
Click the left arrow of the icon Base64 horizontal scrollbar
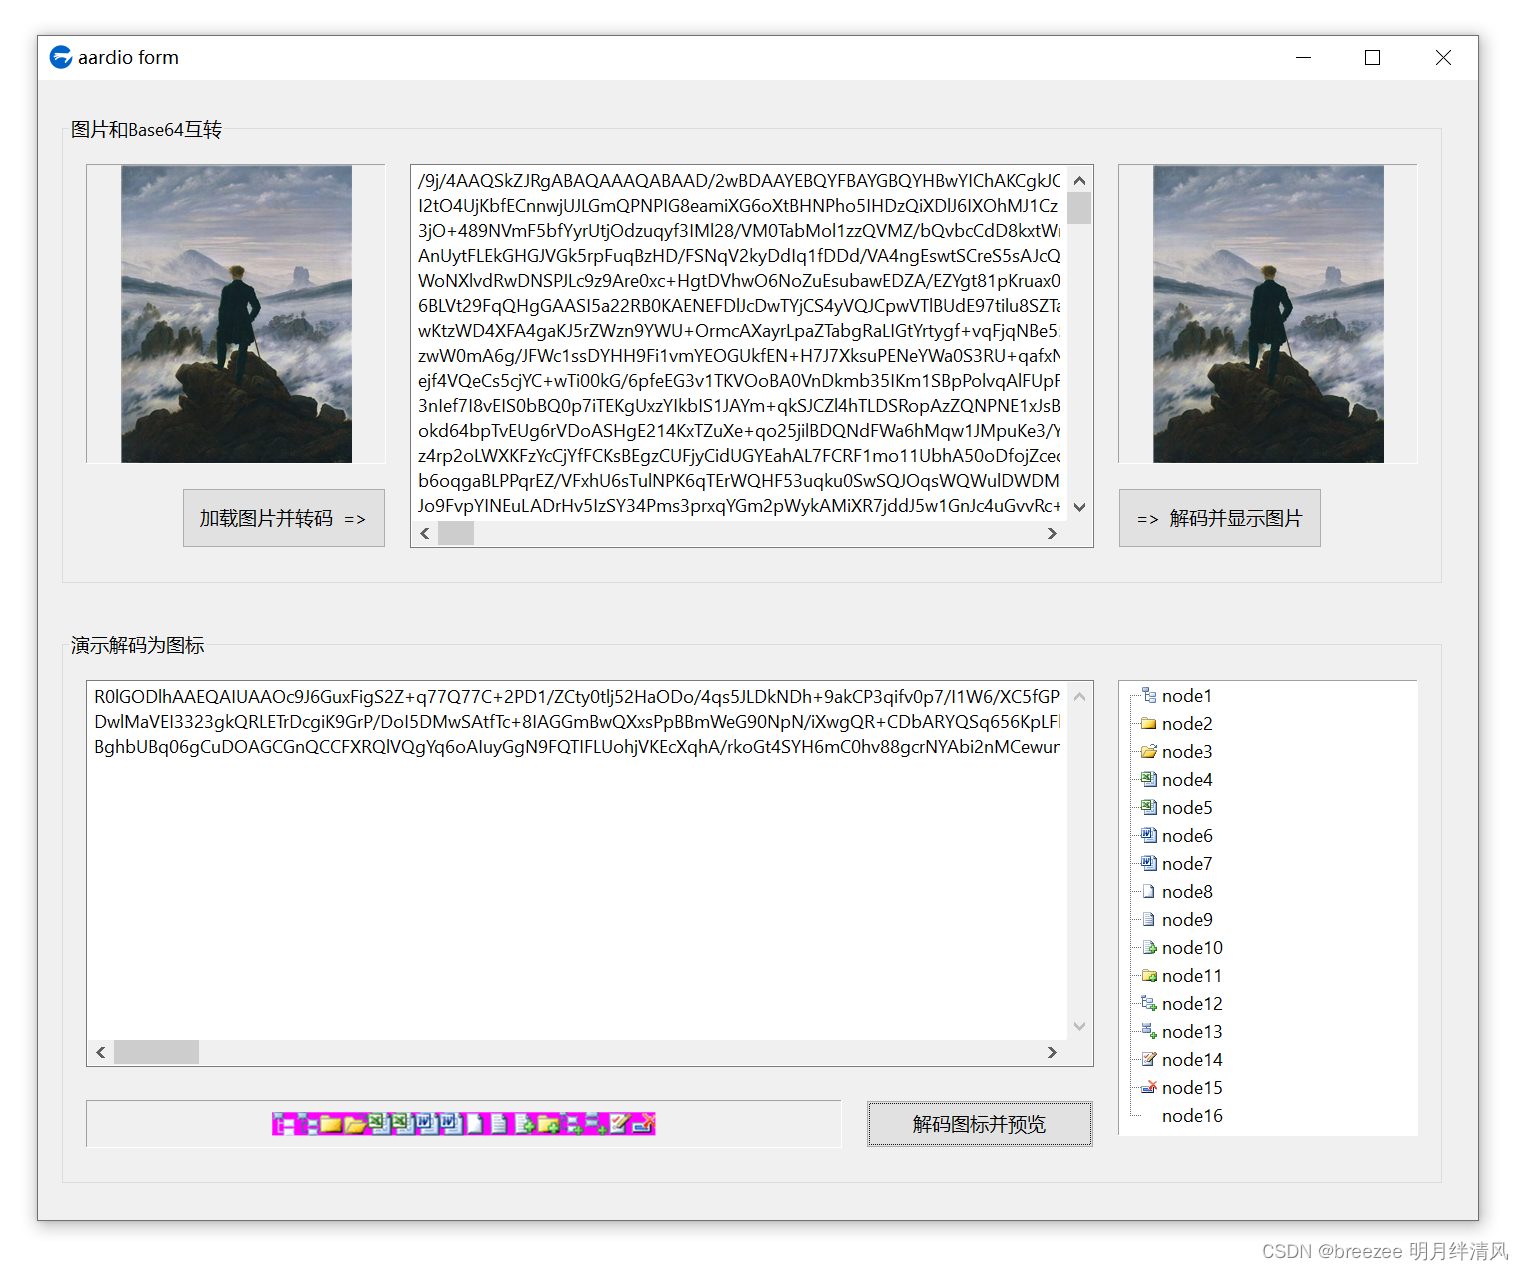pos(101,1052)
